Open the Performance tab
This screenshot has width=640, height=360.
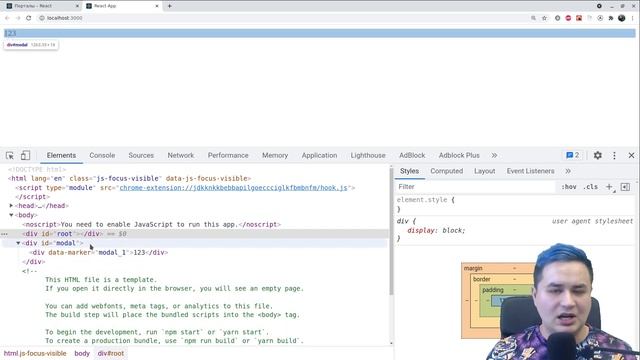click(x=228, y=156)
